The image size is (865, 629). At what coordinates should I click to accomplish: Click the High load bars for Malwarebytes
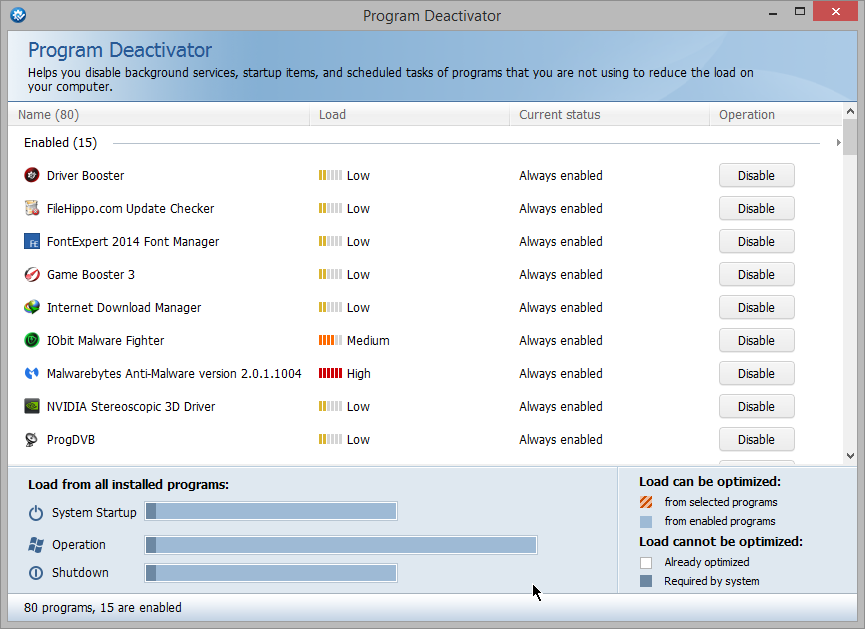click(x=330, y=374)
